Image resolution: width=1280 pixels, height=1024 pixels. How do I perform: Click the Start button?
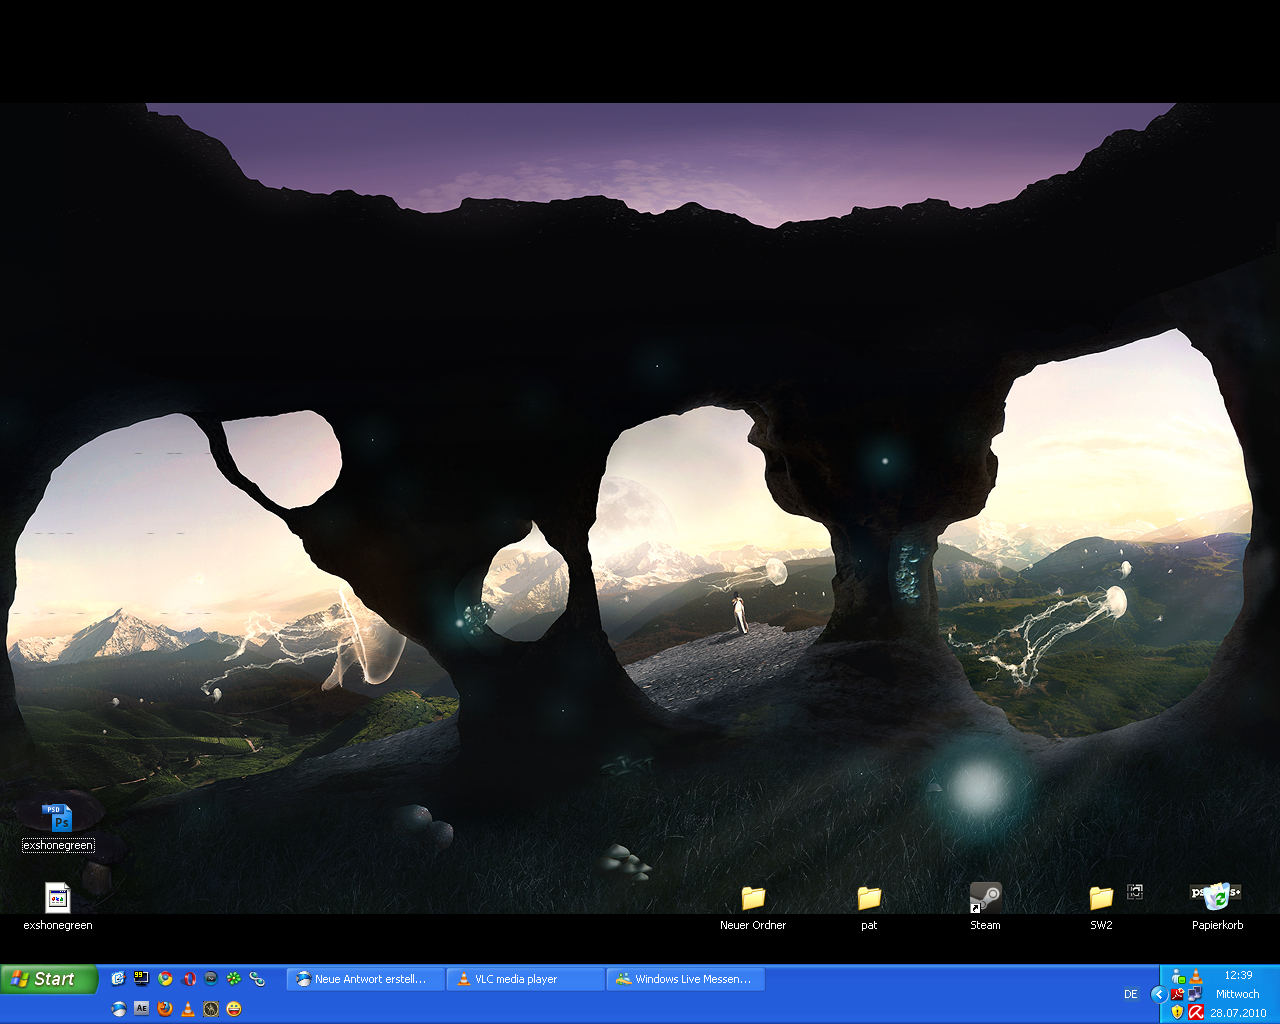point(48,979)
